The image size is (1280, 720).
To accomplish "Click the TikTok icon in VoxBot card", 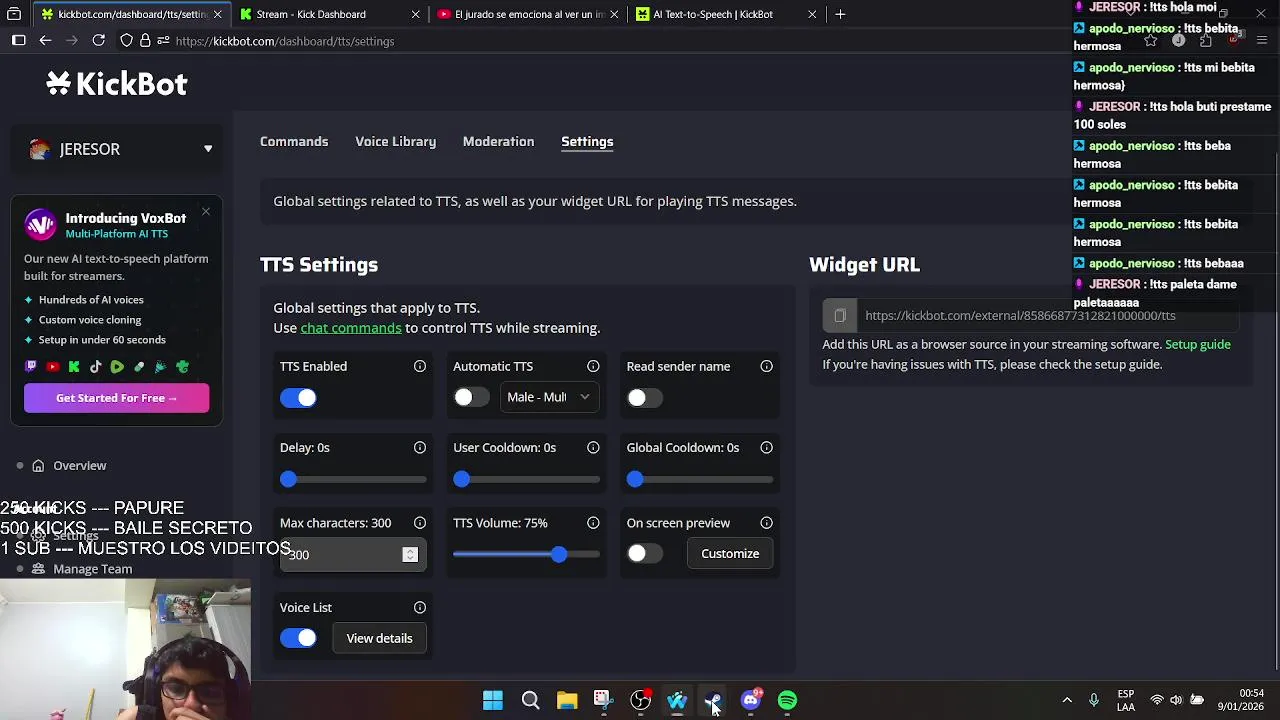I will (x=96, y=367).
